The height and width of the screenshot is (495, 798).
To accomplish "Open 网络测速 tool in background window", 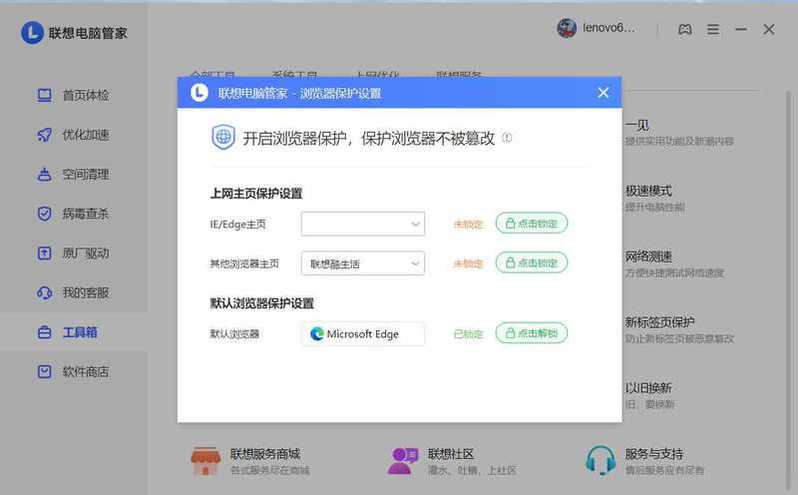I will (x=674, y=264).
